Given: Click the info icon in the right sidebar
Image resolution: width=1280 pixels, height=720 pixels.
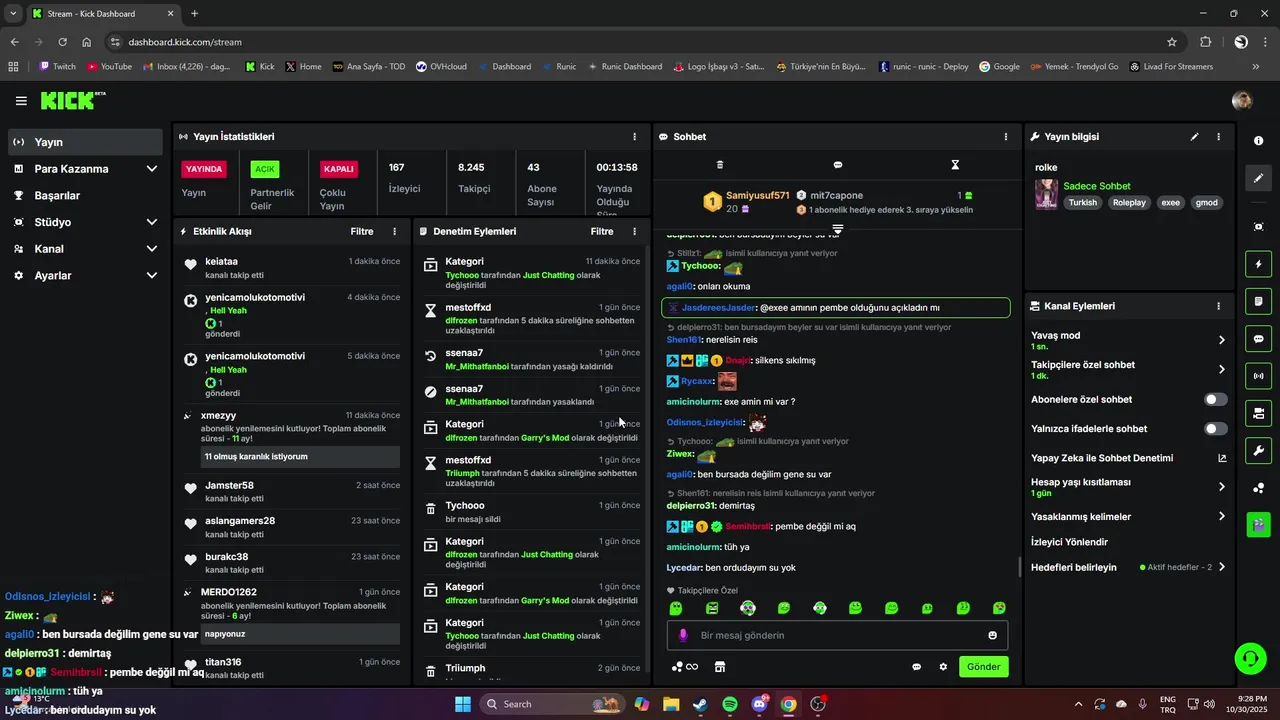Looking at the screenshot, I should (x=1258, y=141).
